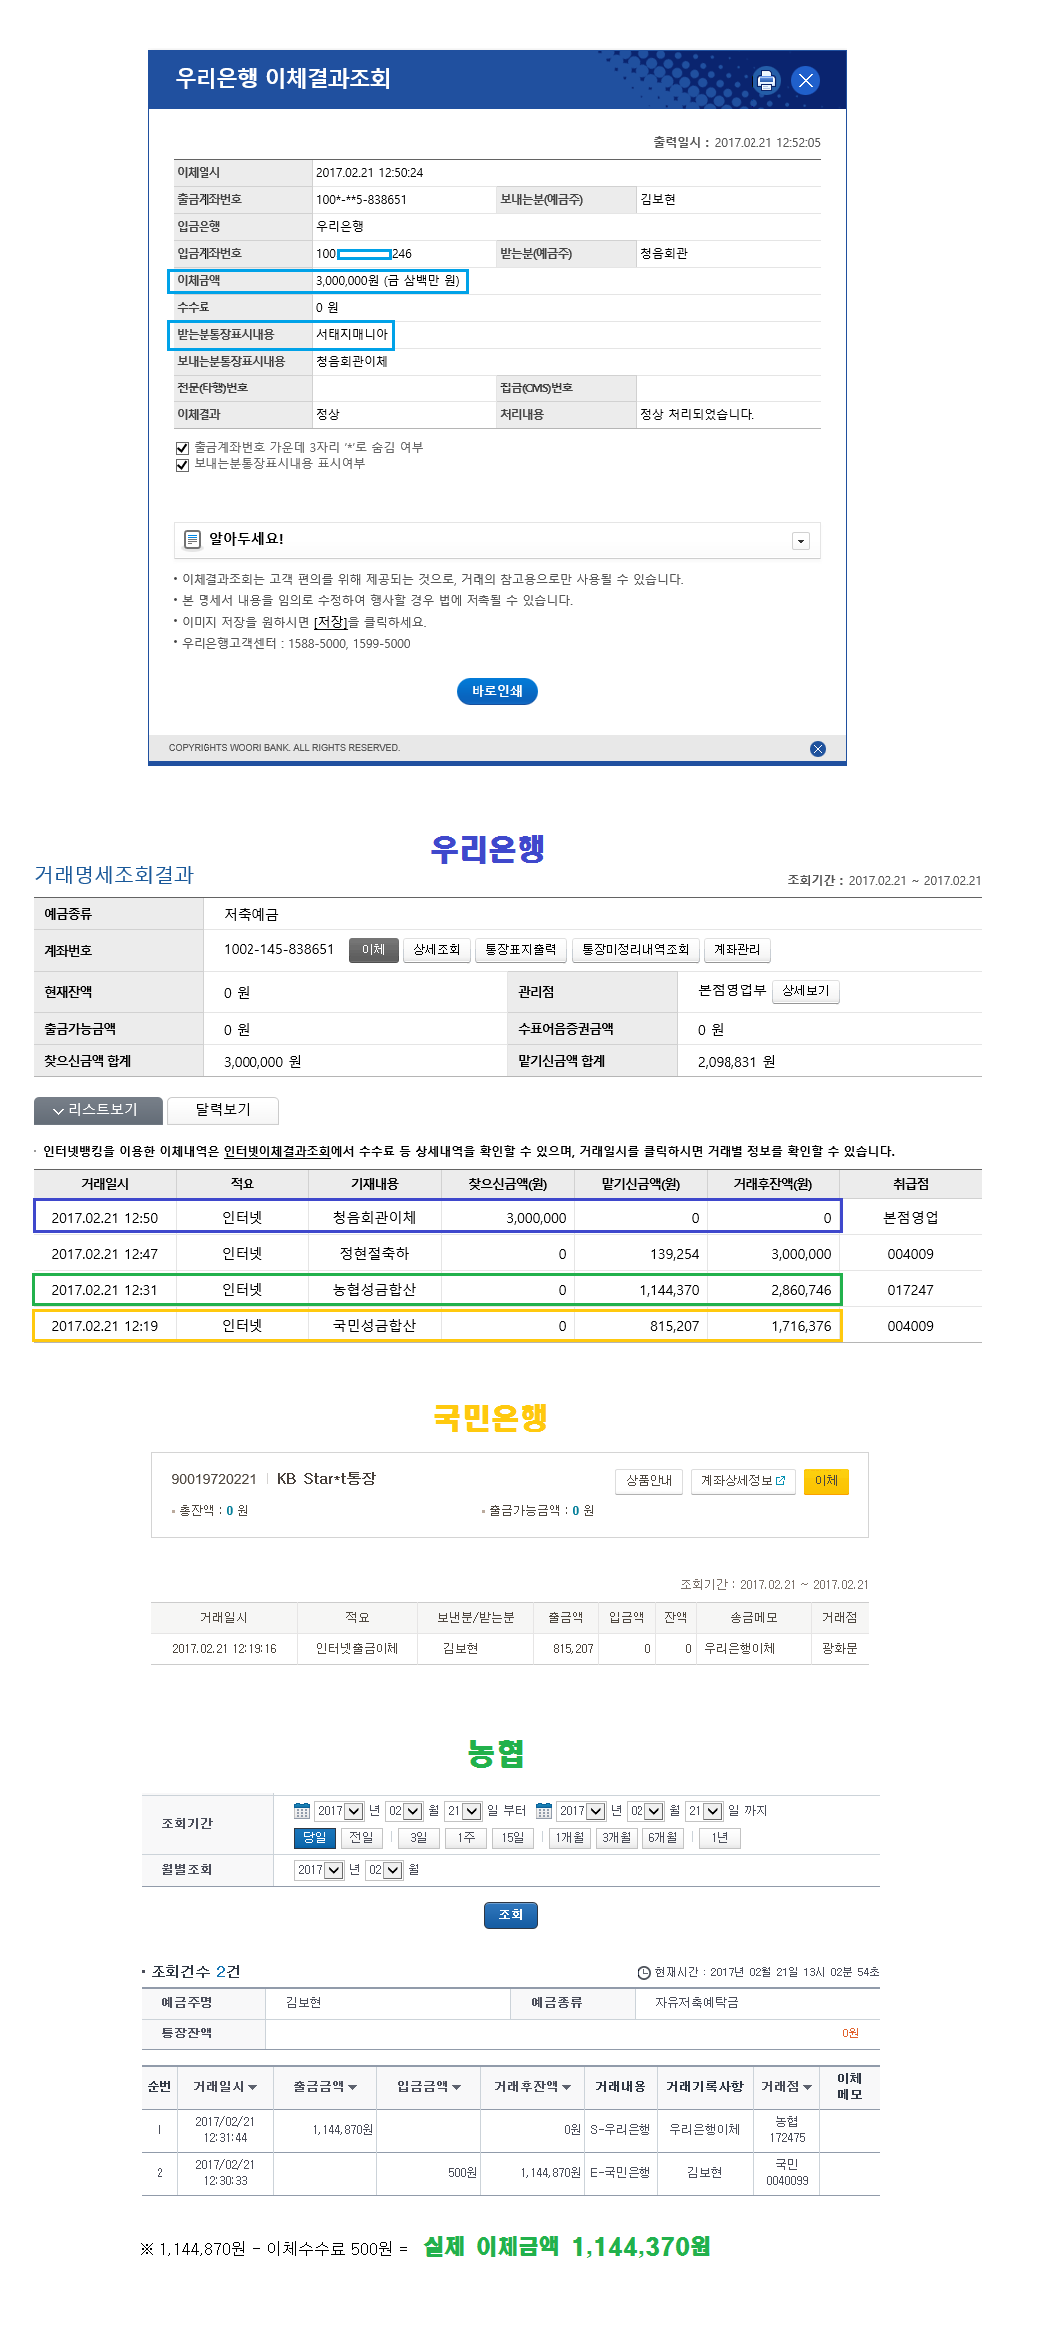The height and width of the screenshot is (2350, 1039).
Task: Click NH row with time 12:30:33
Action: [x=511, y=2173]
